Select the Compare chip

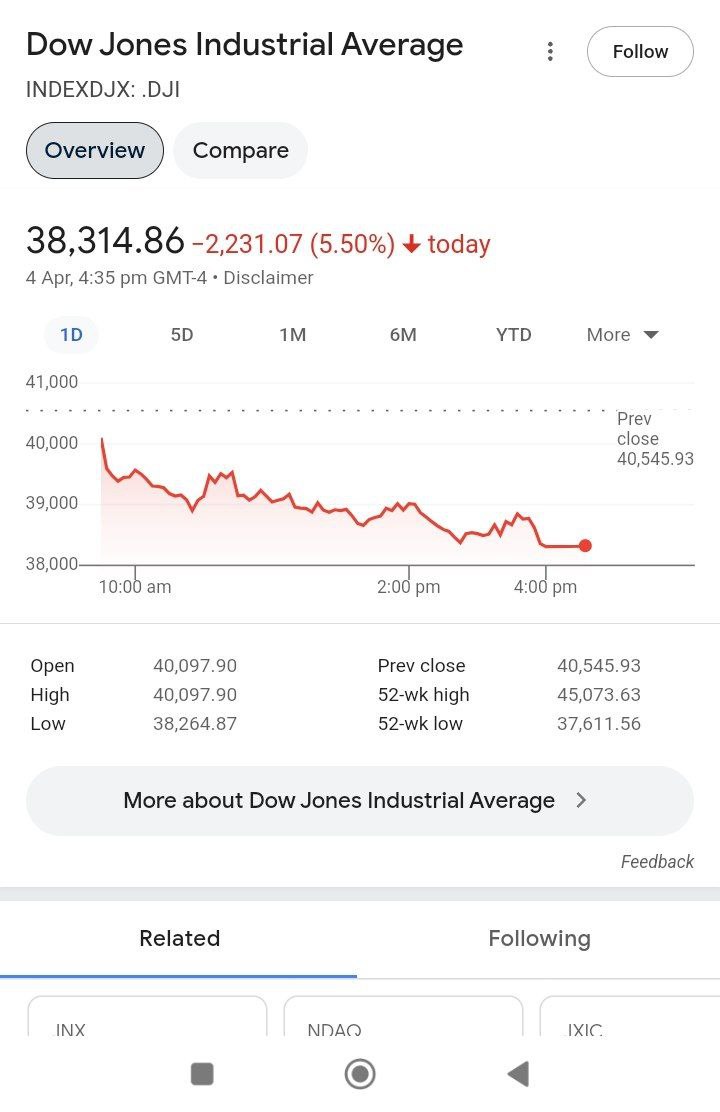pyautogui.click(x=240, y=150)
